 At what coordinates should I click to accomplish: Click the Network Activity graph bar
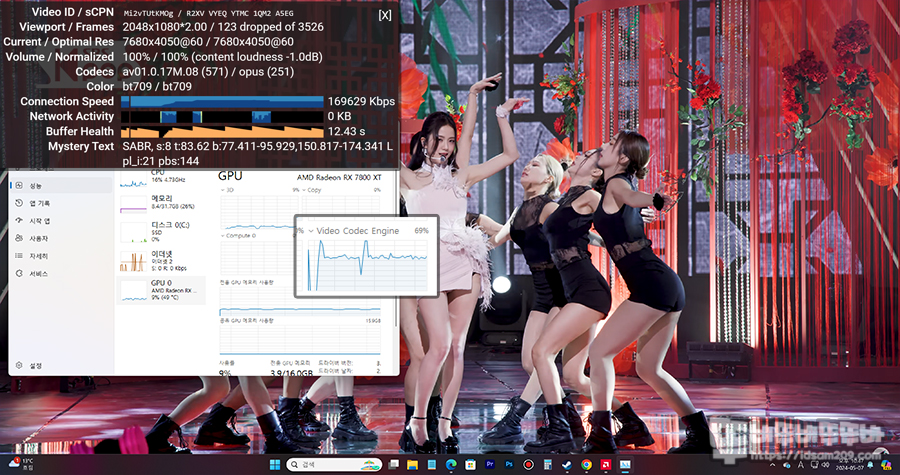(x=222, y=116)
